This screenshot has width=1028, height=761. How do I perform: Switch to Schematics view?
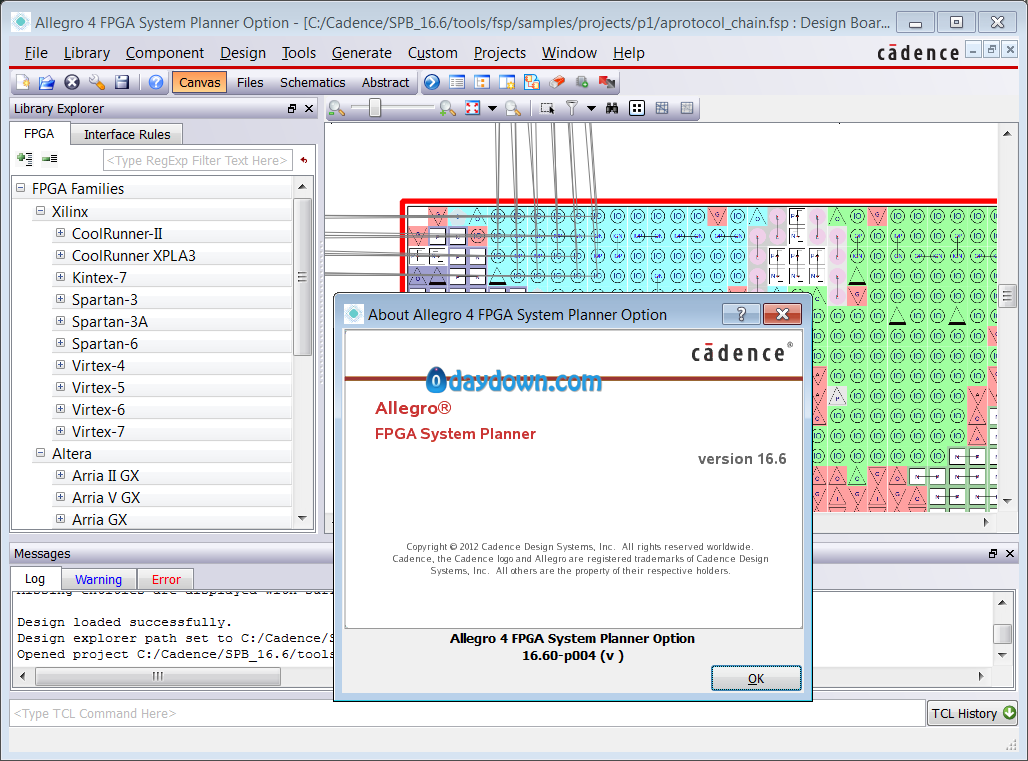pos(312,83)
